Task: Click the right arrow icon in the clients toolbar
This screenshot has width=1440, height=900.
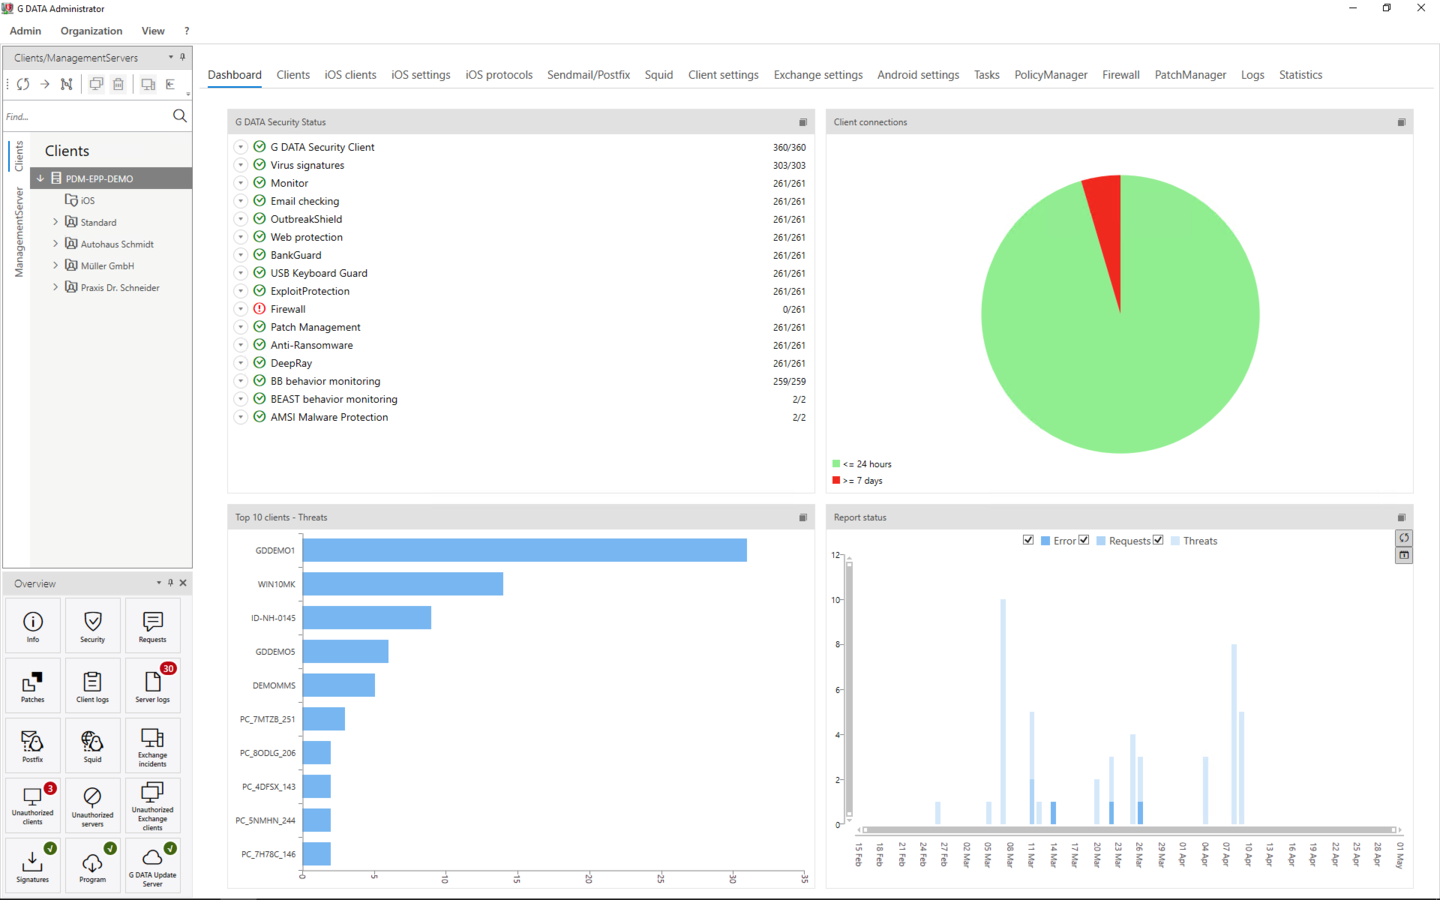Action: [45, 84]
